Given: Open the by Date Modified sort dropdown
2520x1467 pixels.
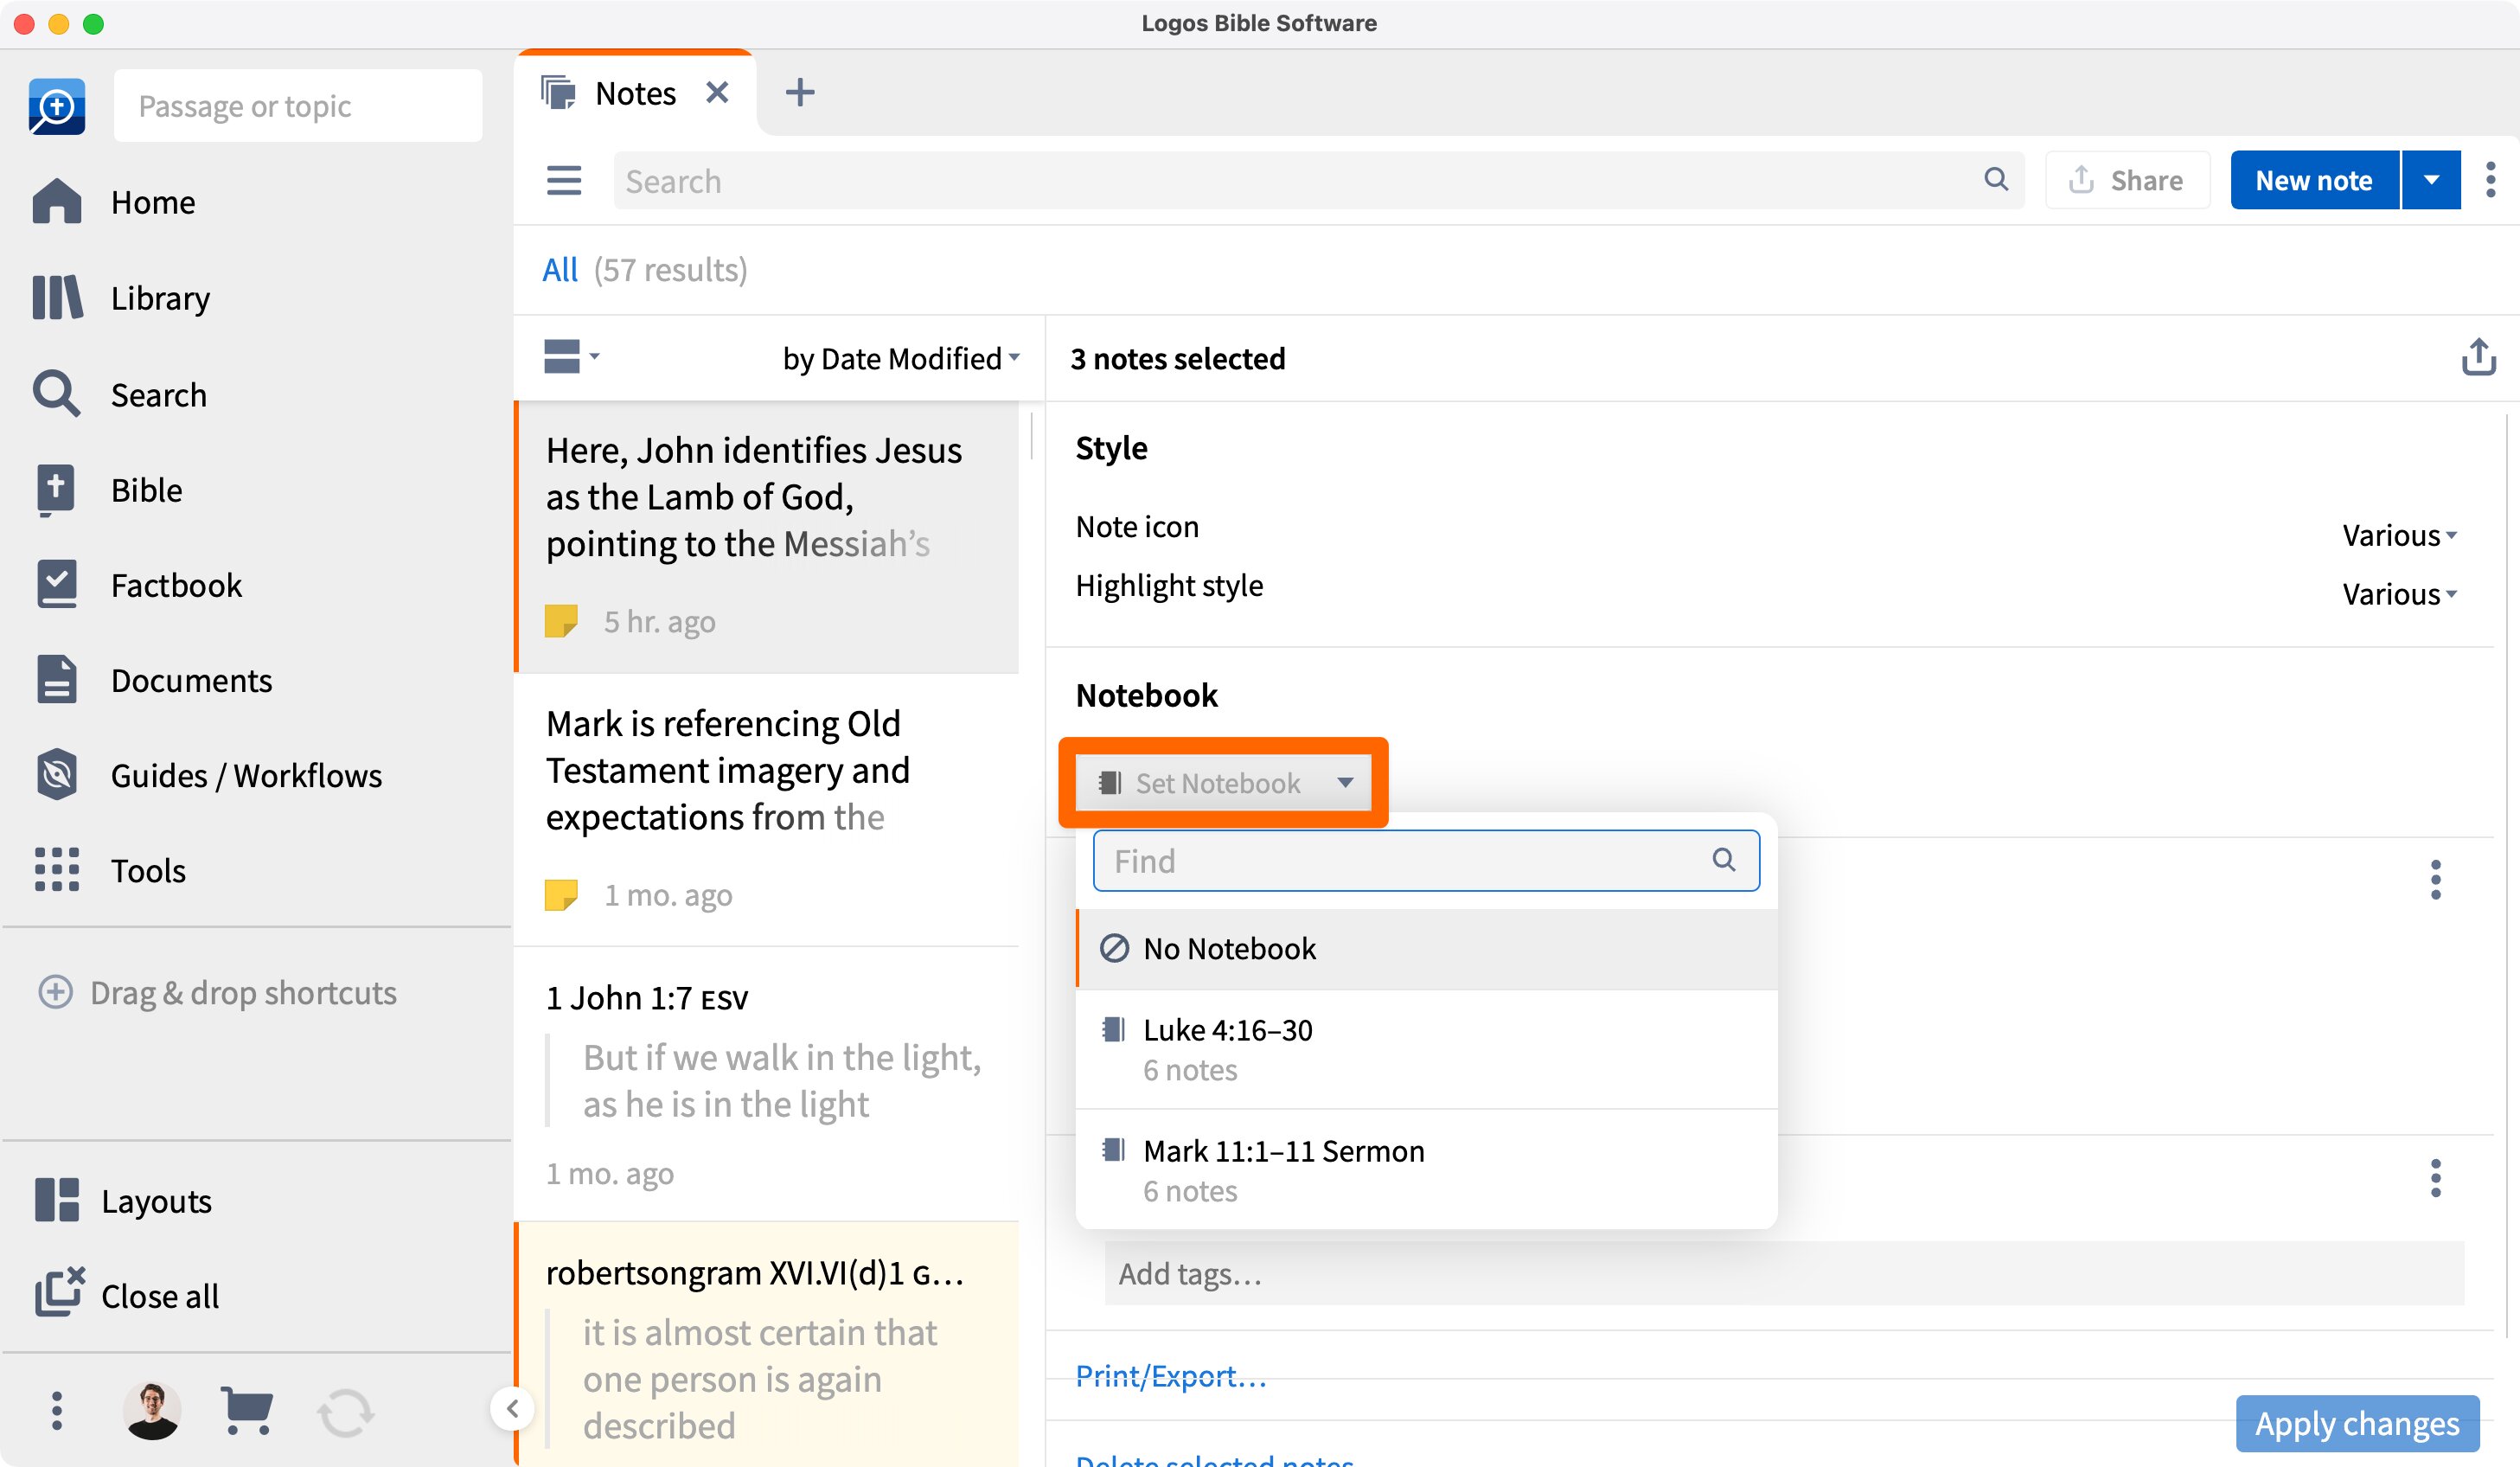Looking at the screenshot, I should pos(900,357).
